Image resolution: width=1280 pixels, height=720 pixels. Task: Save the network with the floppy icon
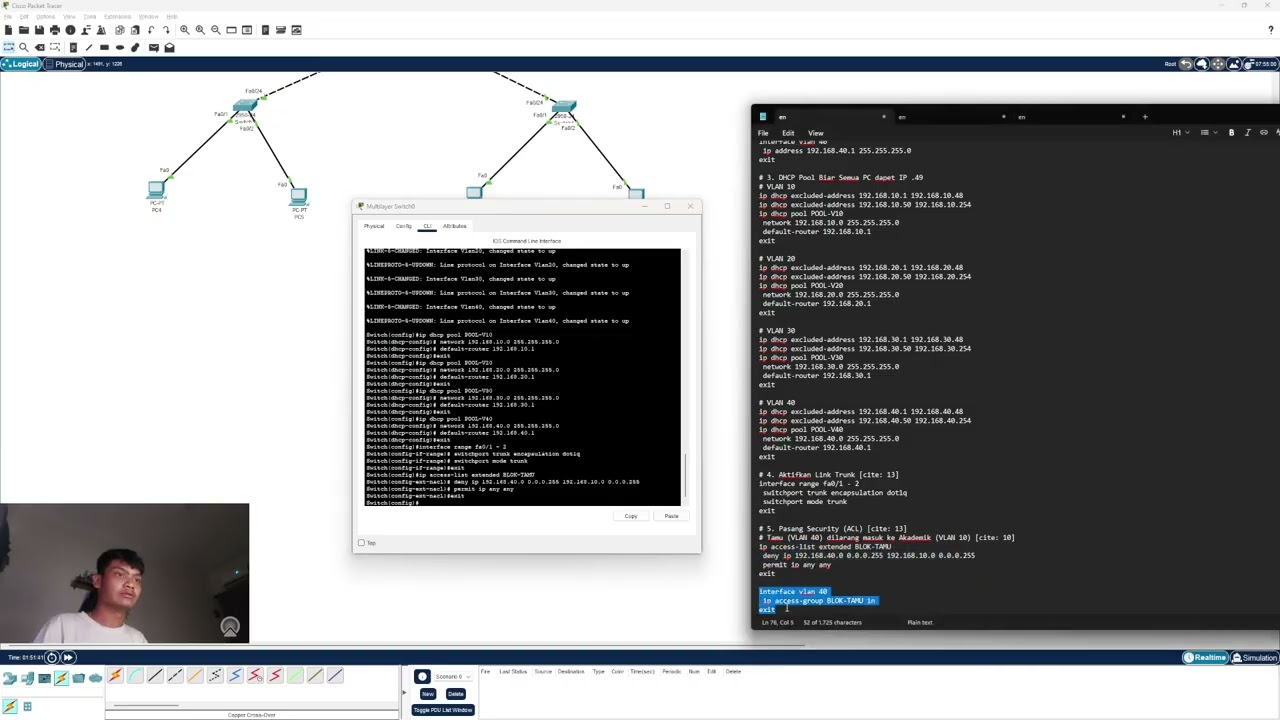tap(39, 30)
